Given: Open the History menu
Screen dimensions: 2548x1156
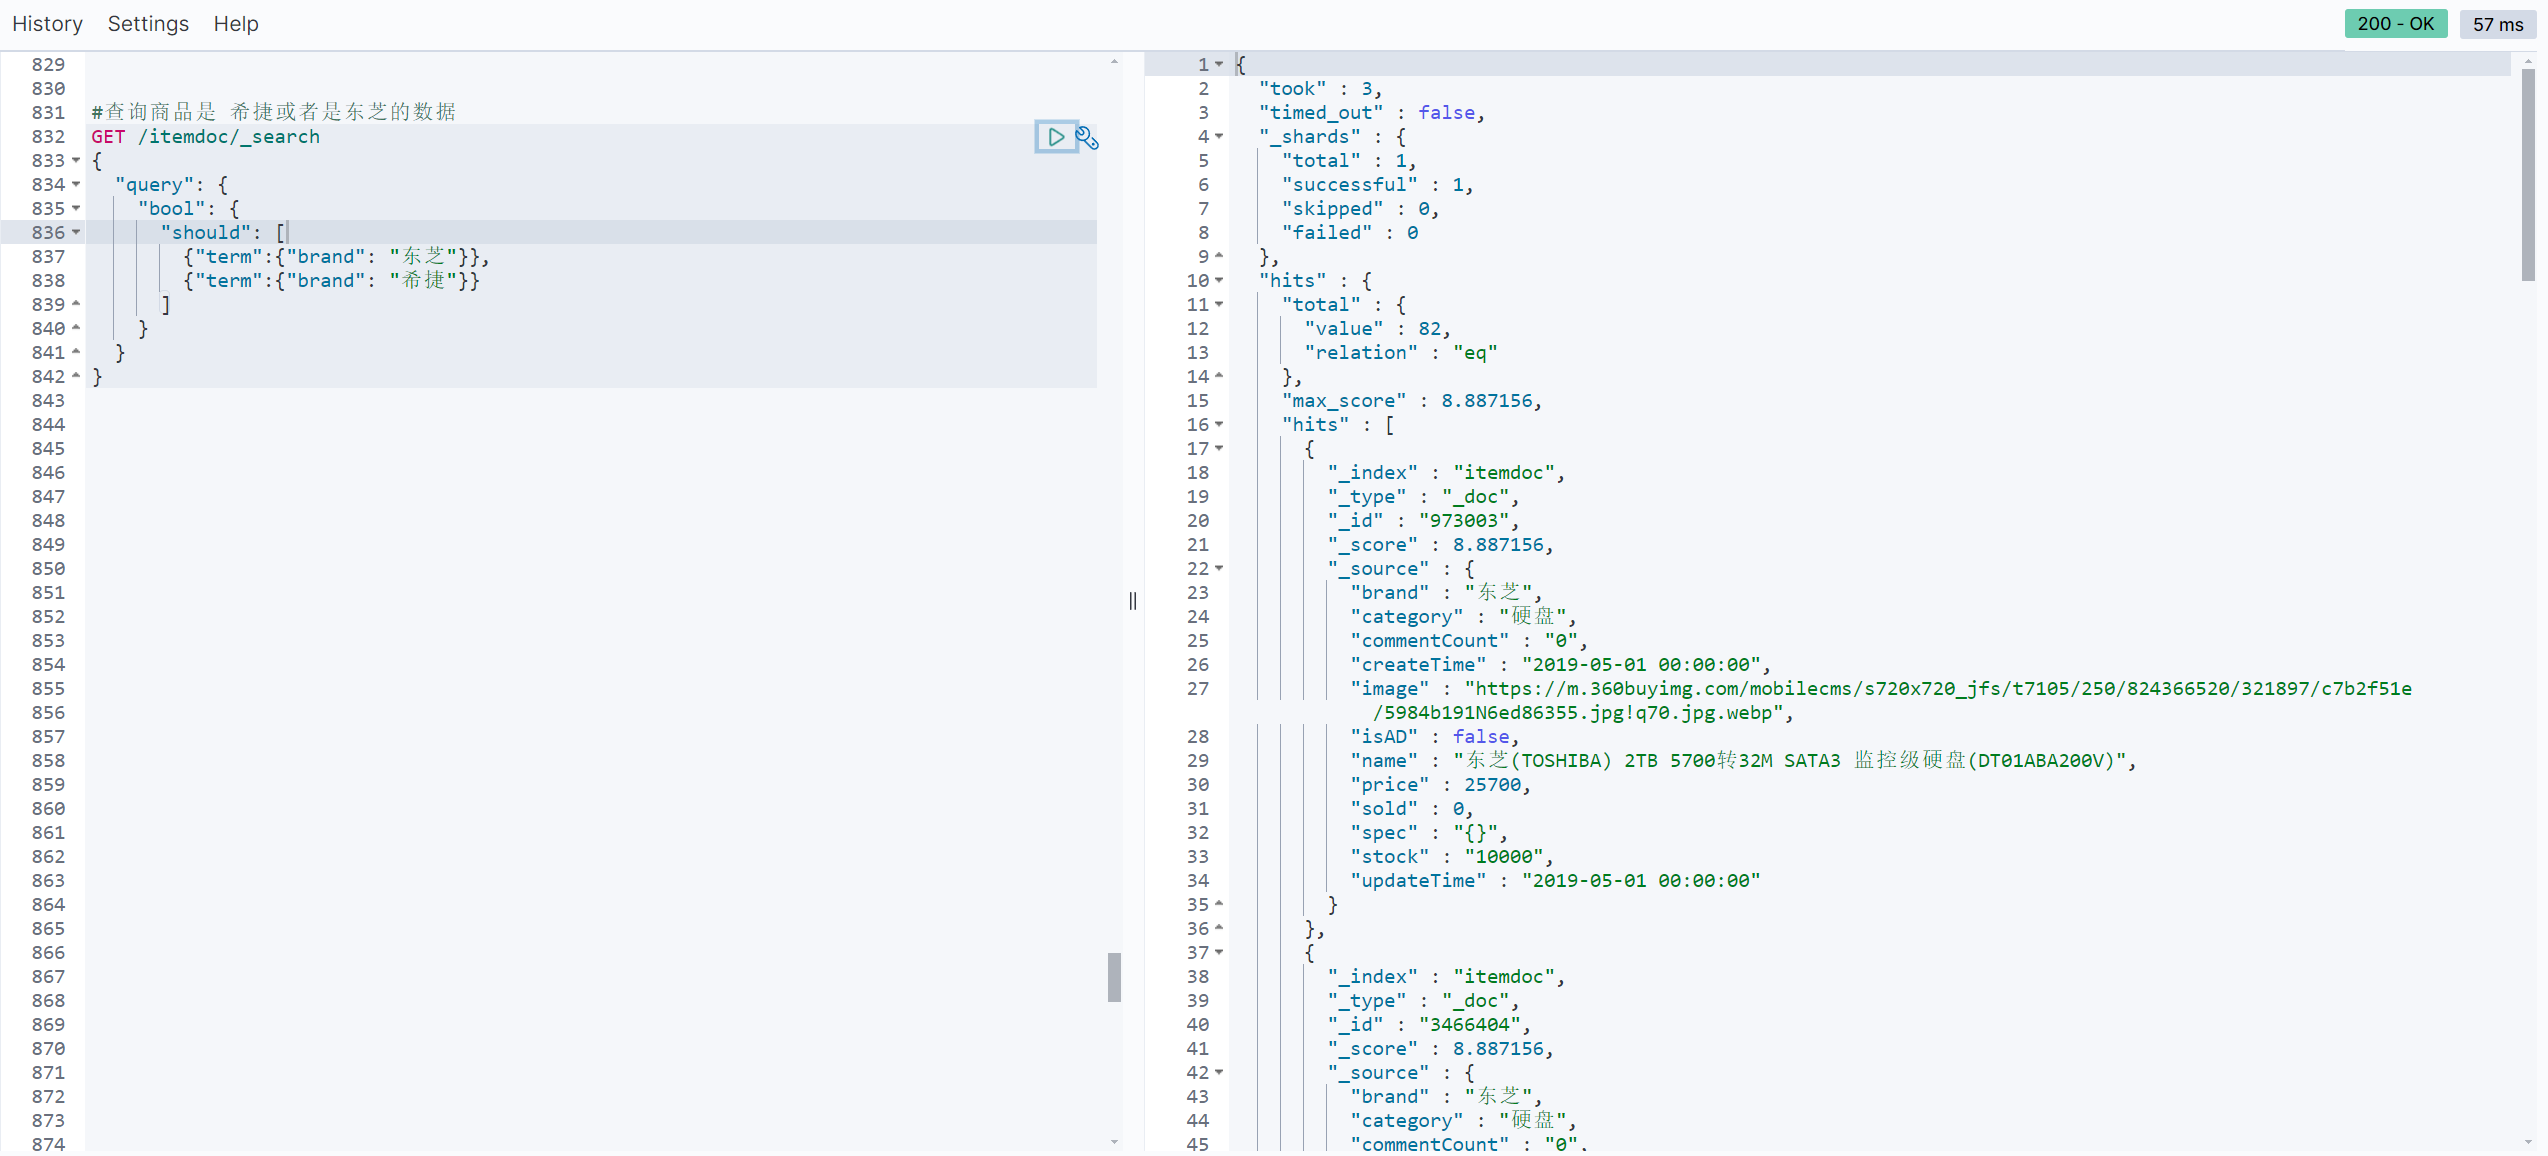Looking at the screenshot, I should click(x=47, y=24).
